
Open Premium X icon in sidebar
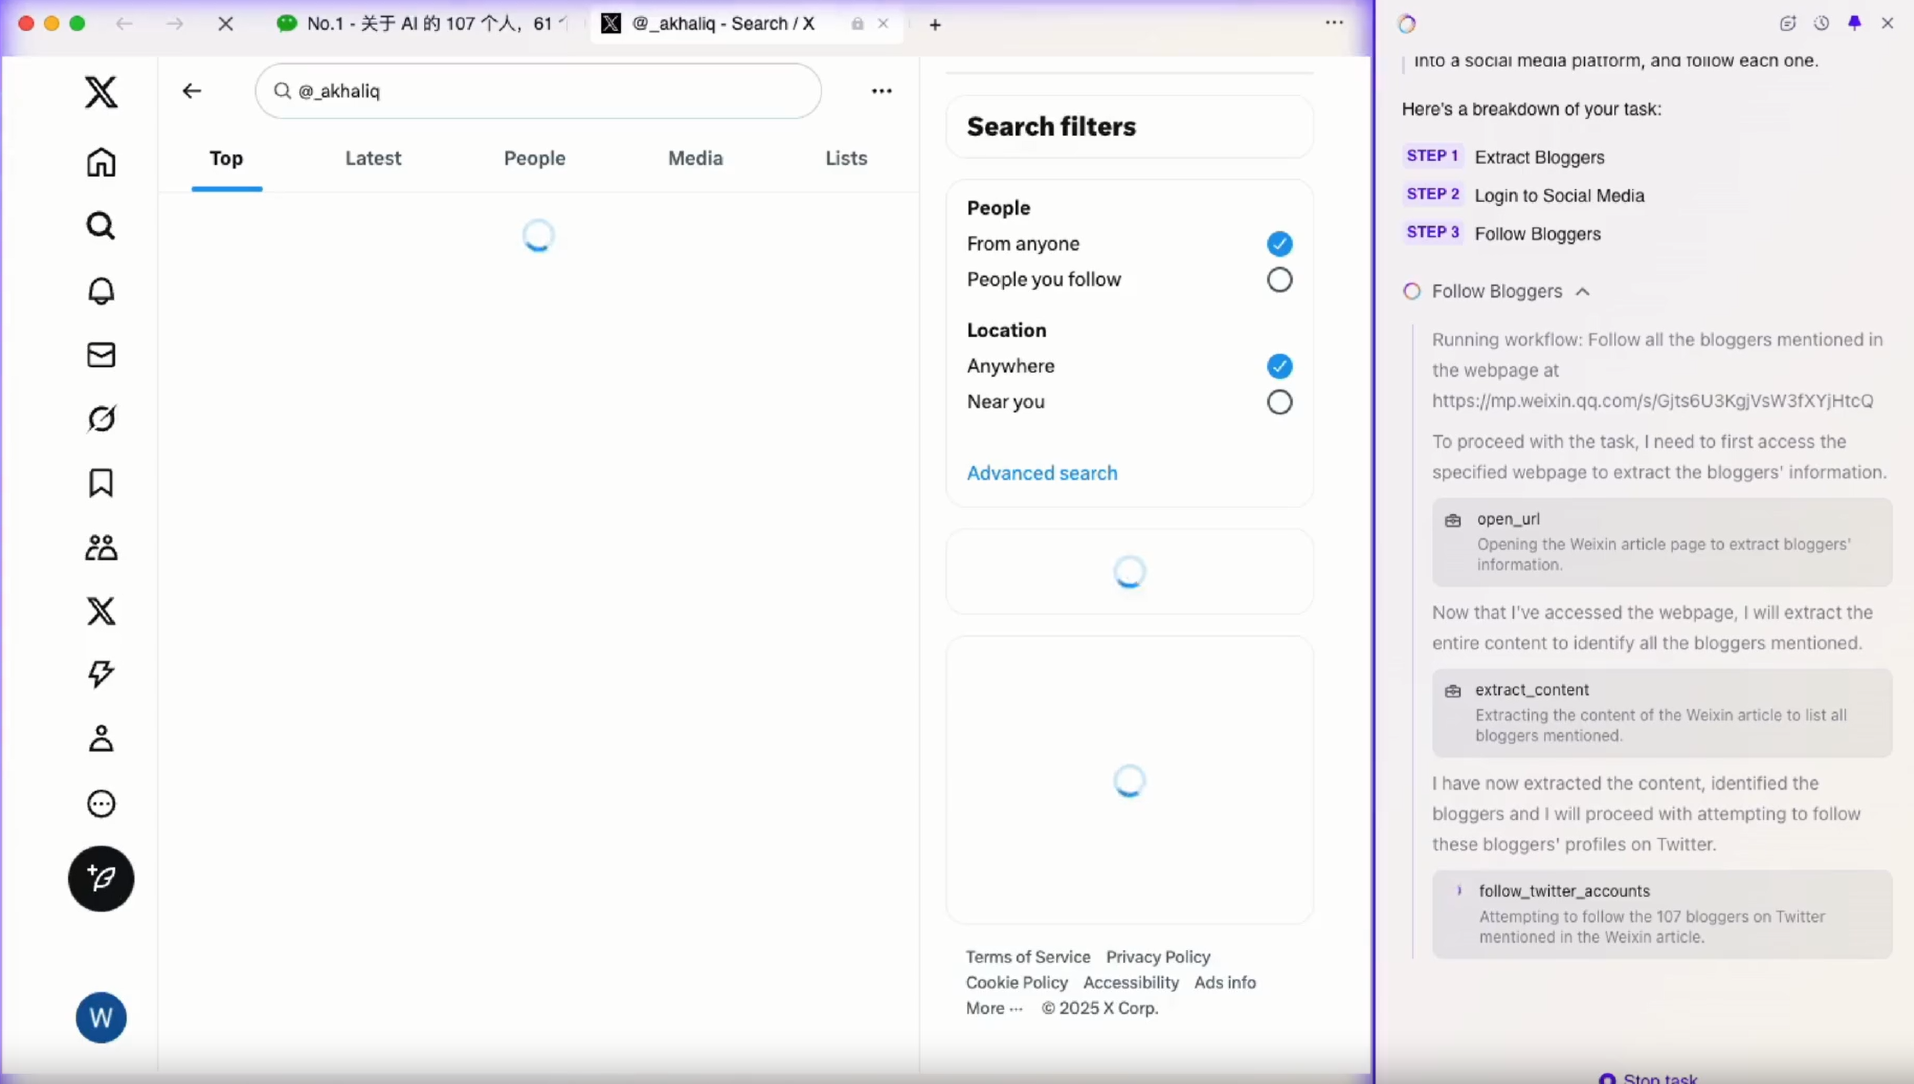coord(100,611)
